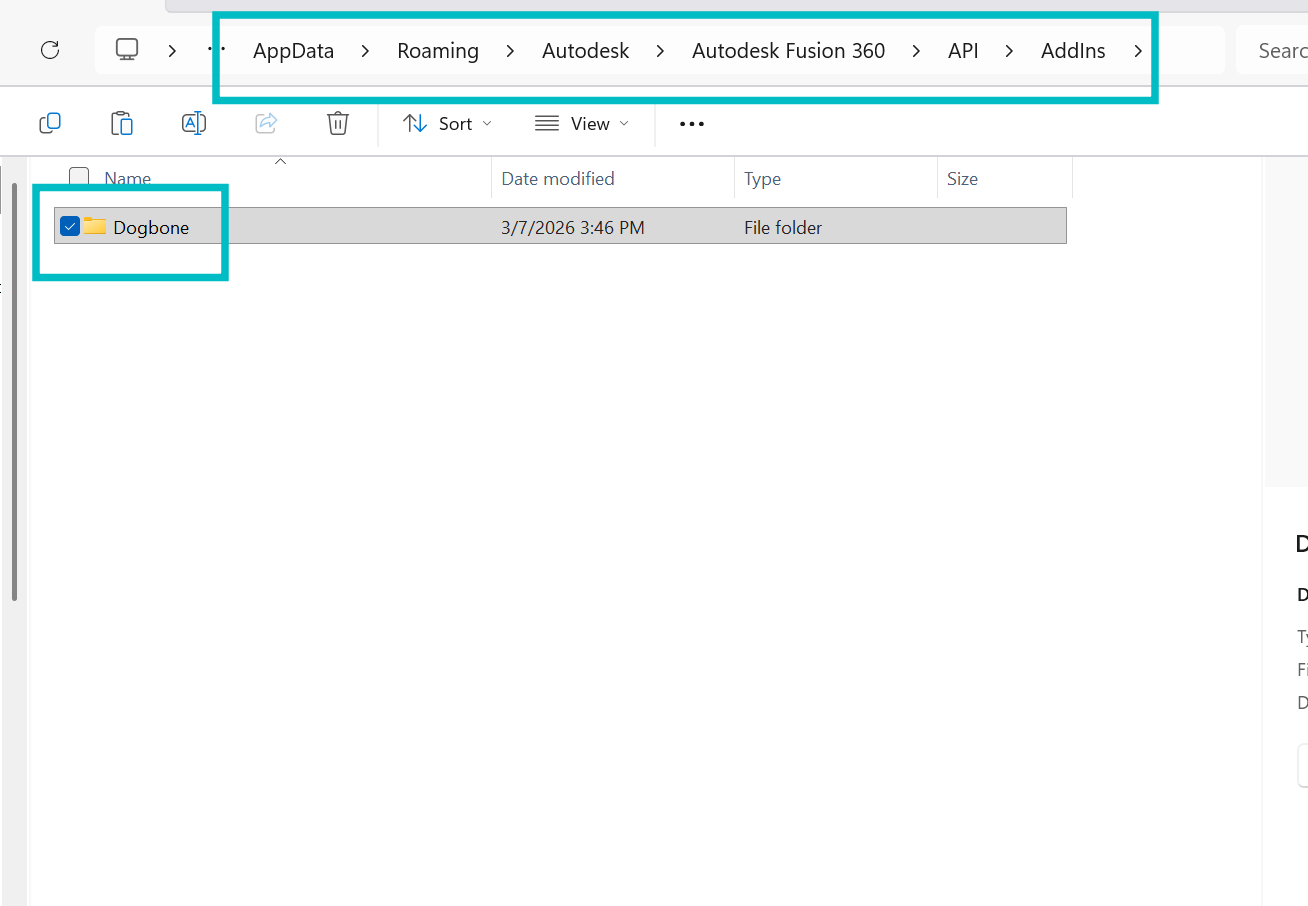This screenshot has height=906, width=1308.
Task: Click the Roaming breadcrumb link
Action: pos(438,50)
